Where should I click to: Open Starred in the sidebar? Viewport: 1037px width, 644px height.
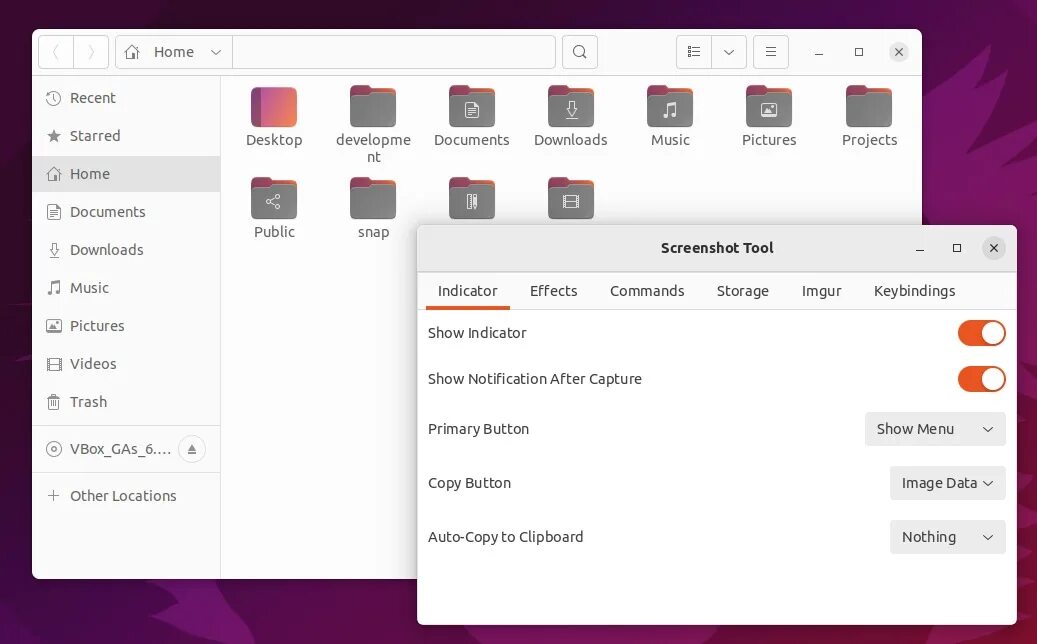126,136
